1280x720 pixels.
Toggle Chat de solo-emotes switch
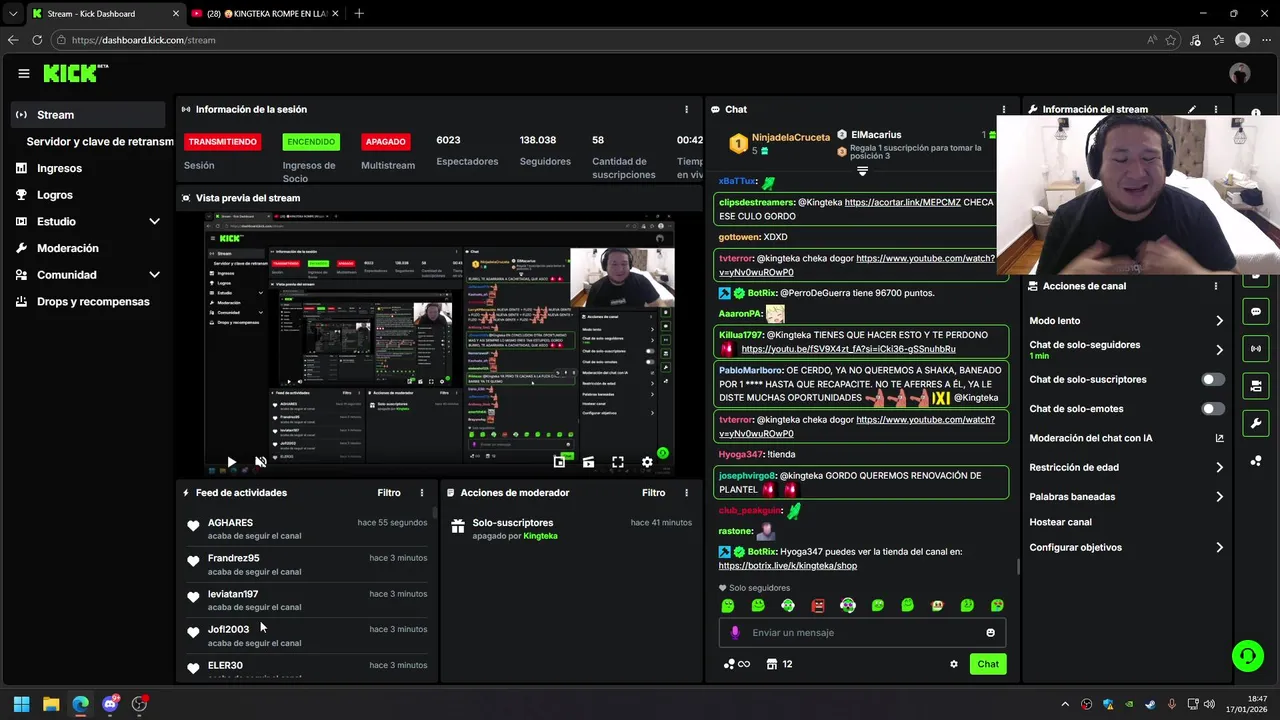[x=1213, y=409]
